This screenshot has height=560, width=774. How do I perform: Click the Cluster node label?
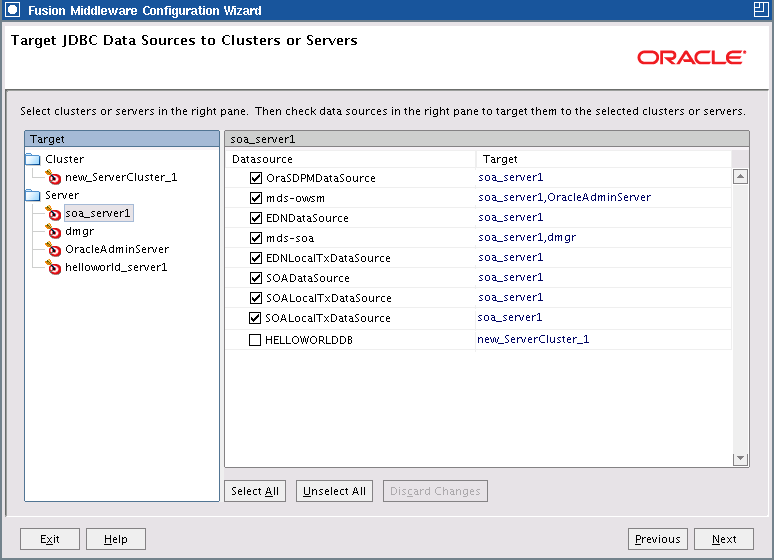[65, 159]
